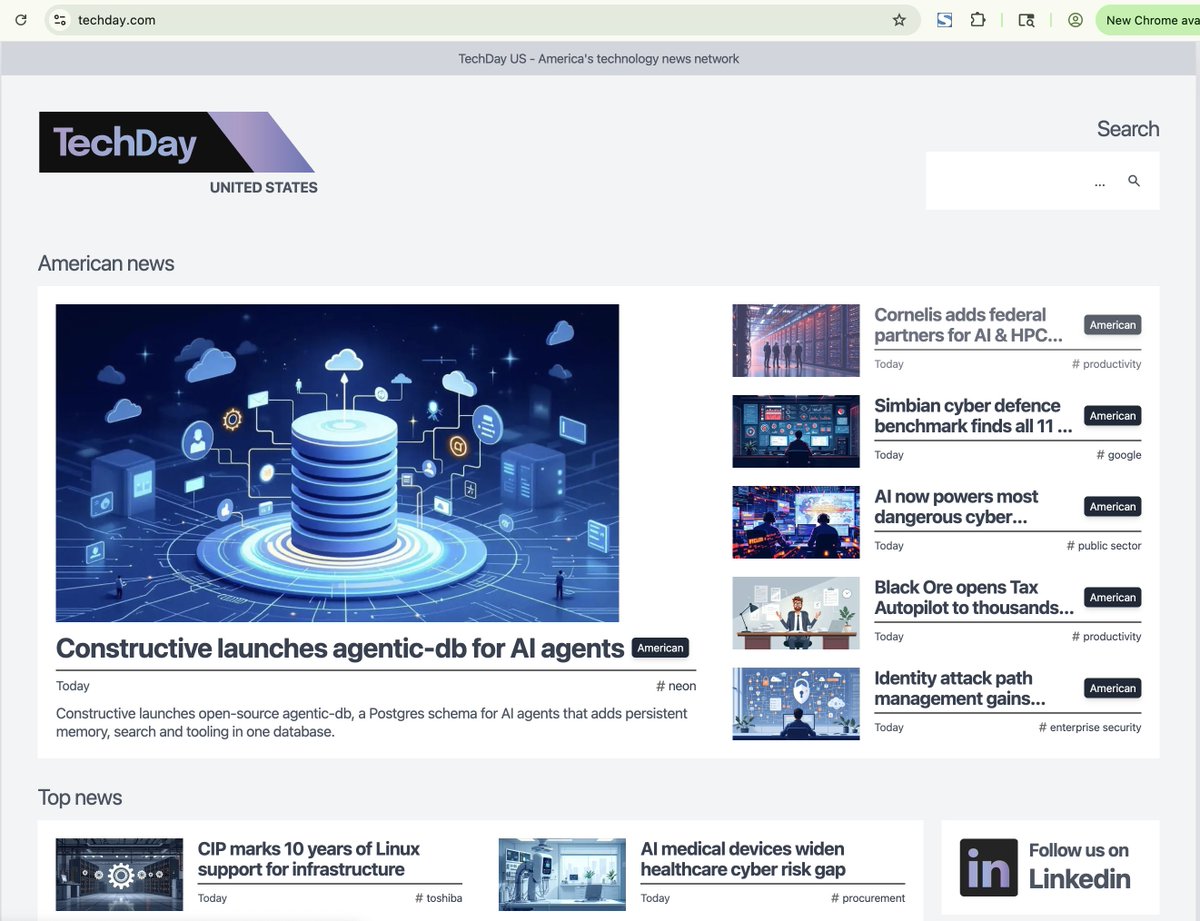Bookmark this page with the star icon
This screenshot has width=1200, height=921.
tap(899, 20)
